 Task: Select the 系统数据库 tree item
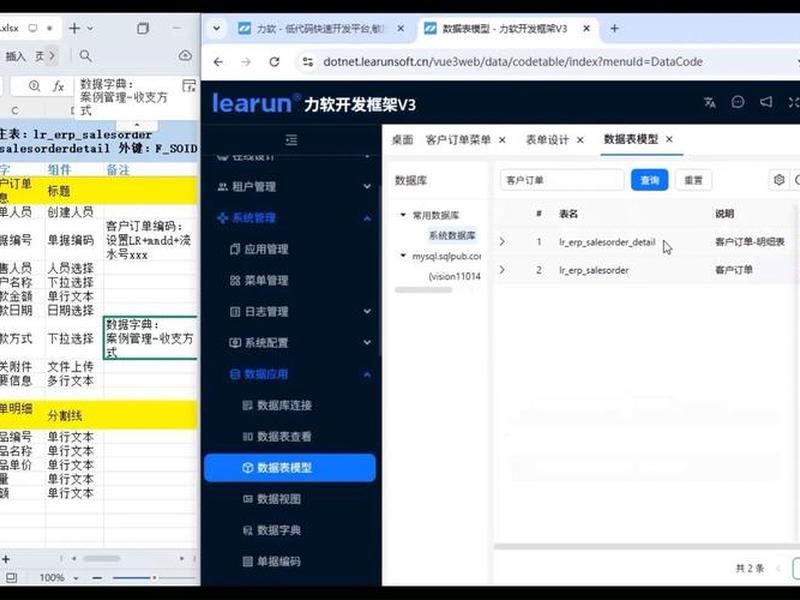[452, 235]
